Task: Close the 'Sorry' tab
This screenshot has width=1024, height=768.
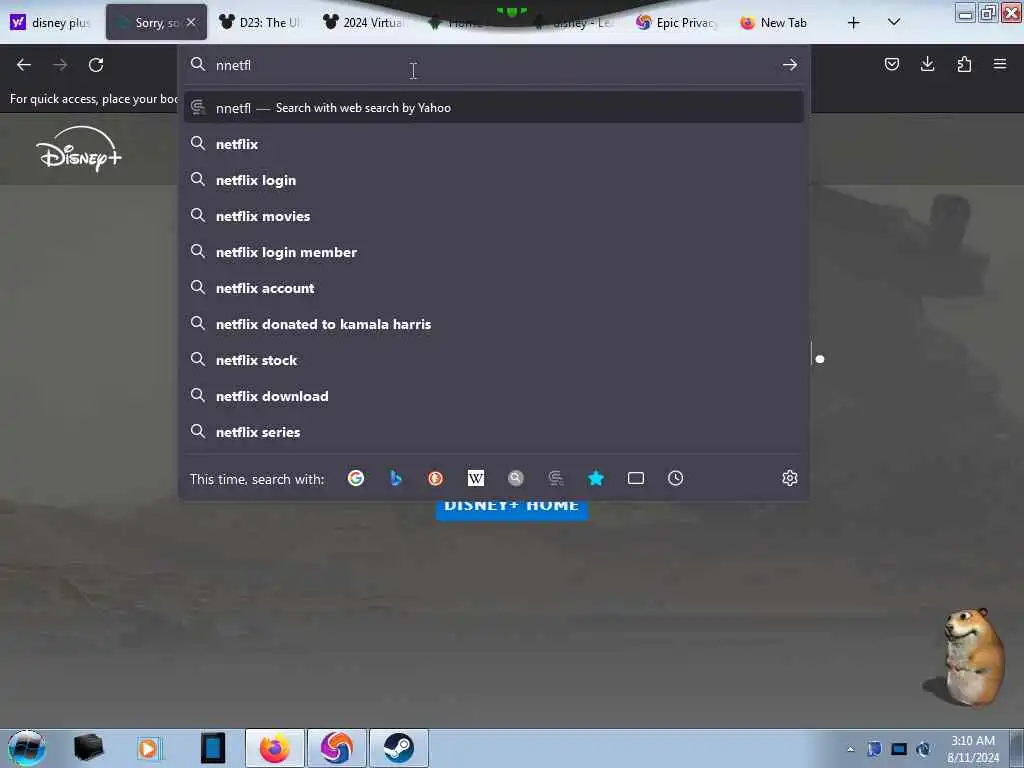Action: [191, 22]
